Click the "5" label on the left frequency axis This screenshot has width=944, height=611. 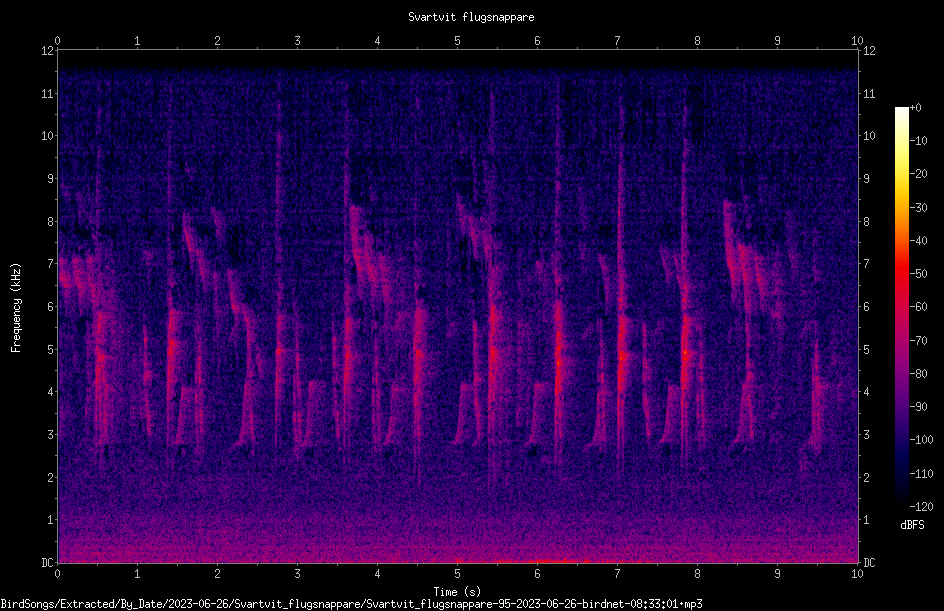(x=51, y=349)
